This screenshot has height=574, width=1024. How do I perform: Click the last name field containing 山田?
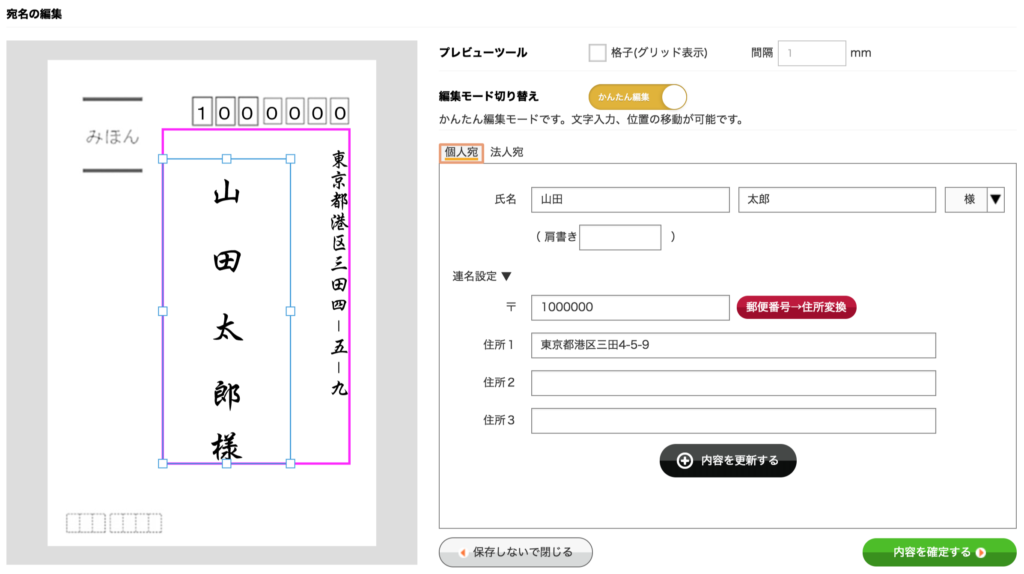(x=630, y=200)
